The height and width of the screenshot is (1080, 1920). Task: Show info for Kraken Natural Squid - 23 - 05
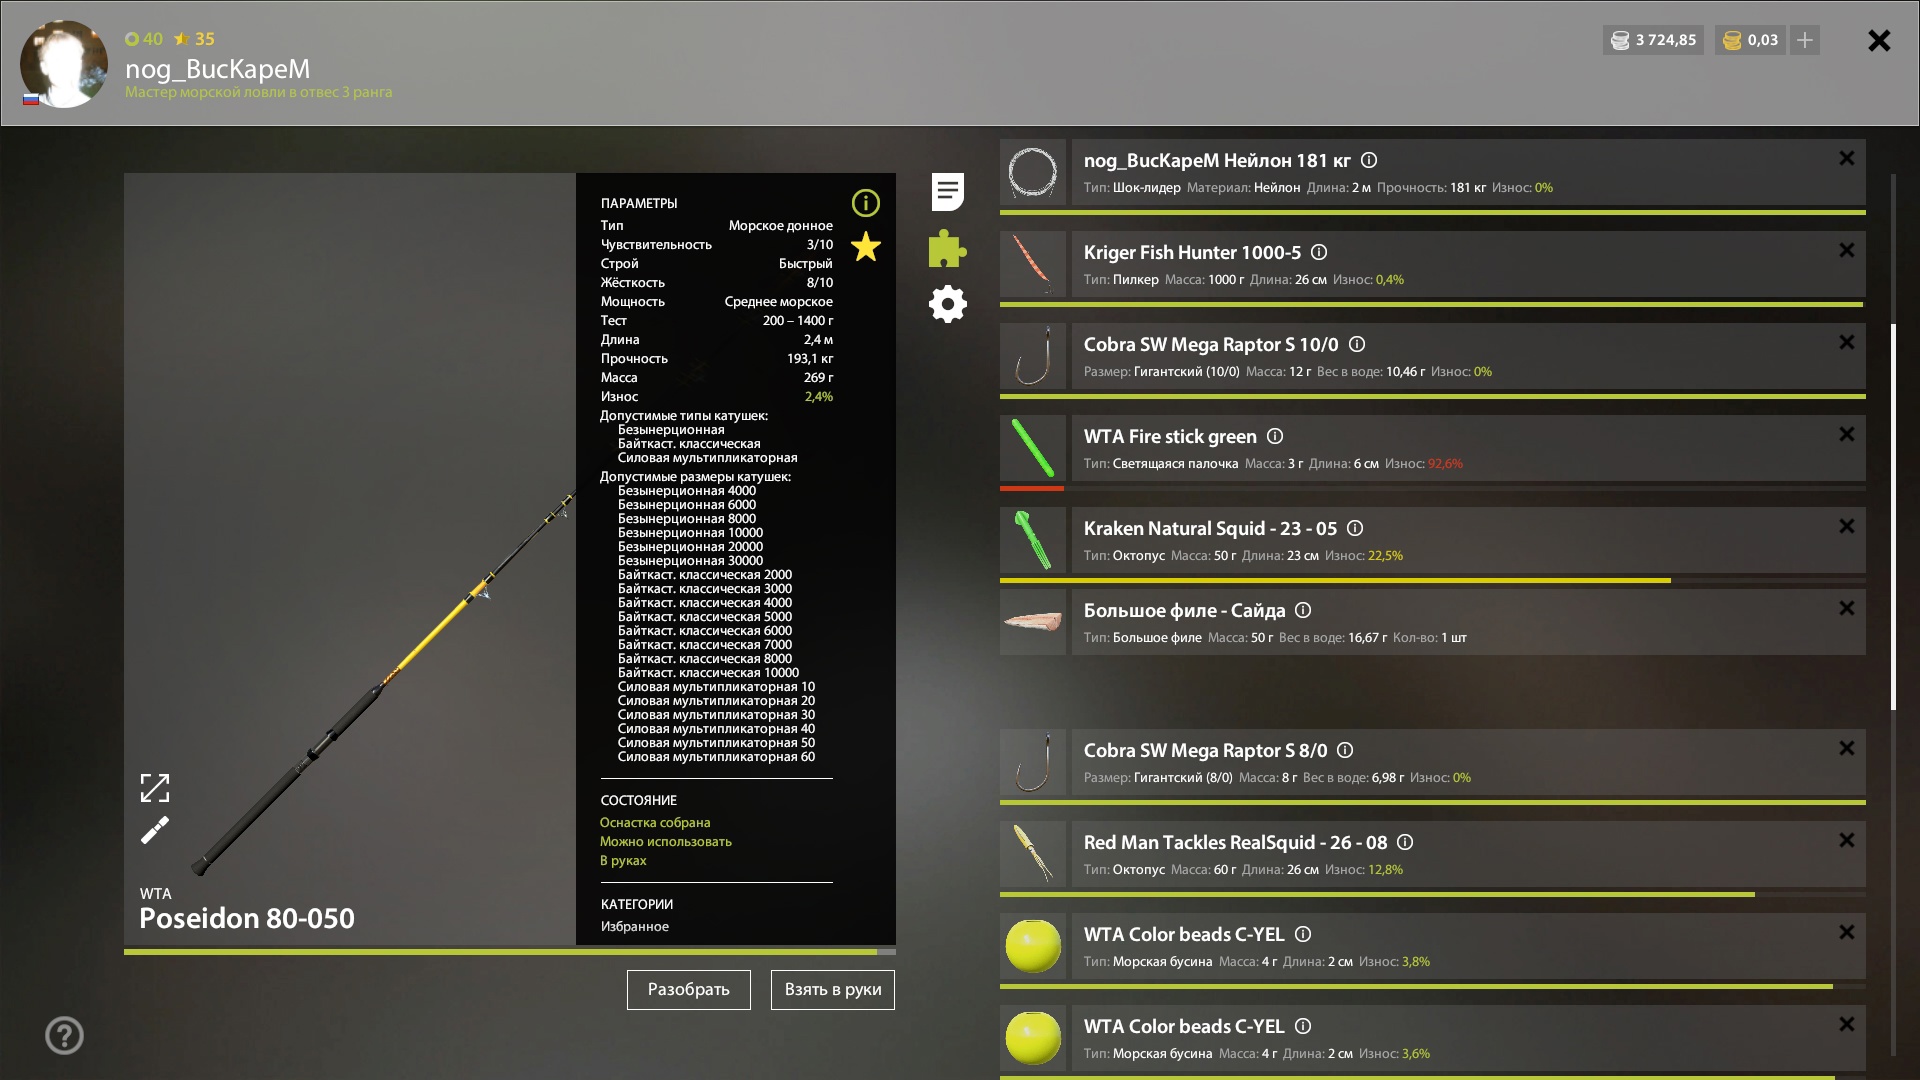tap(1355, 528)
